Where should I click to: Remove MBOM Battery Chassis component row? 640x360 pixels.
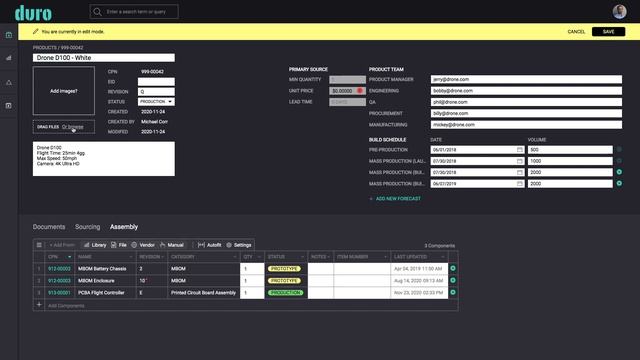(x=453, y=268)
